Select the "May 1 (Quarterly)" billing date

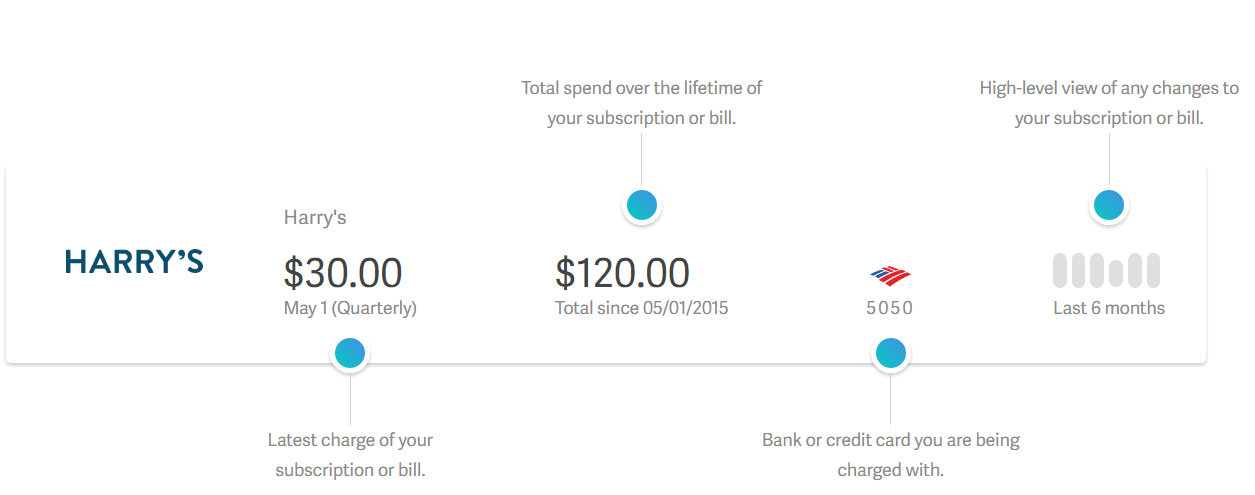350,308
